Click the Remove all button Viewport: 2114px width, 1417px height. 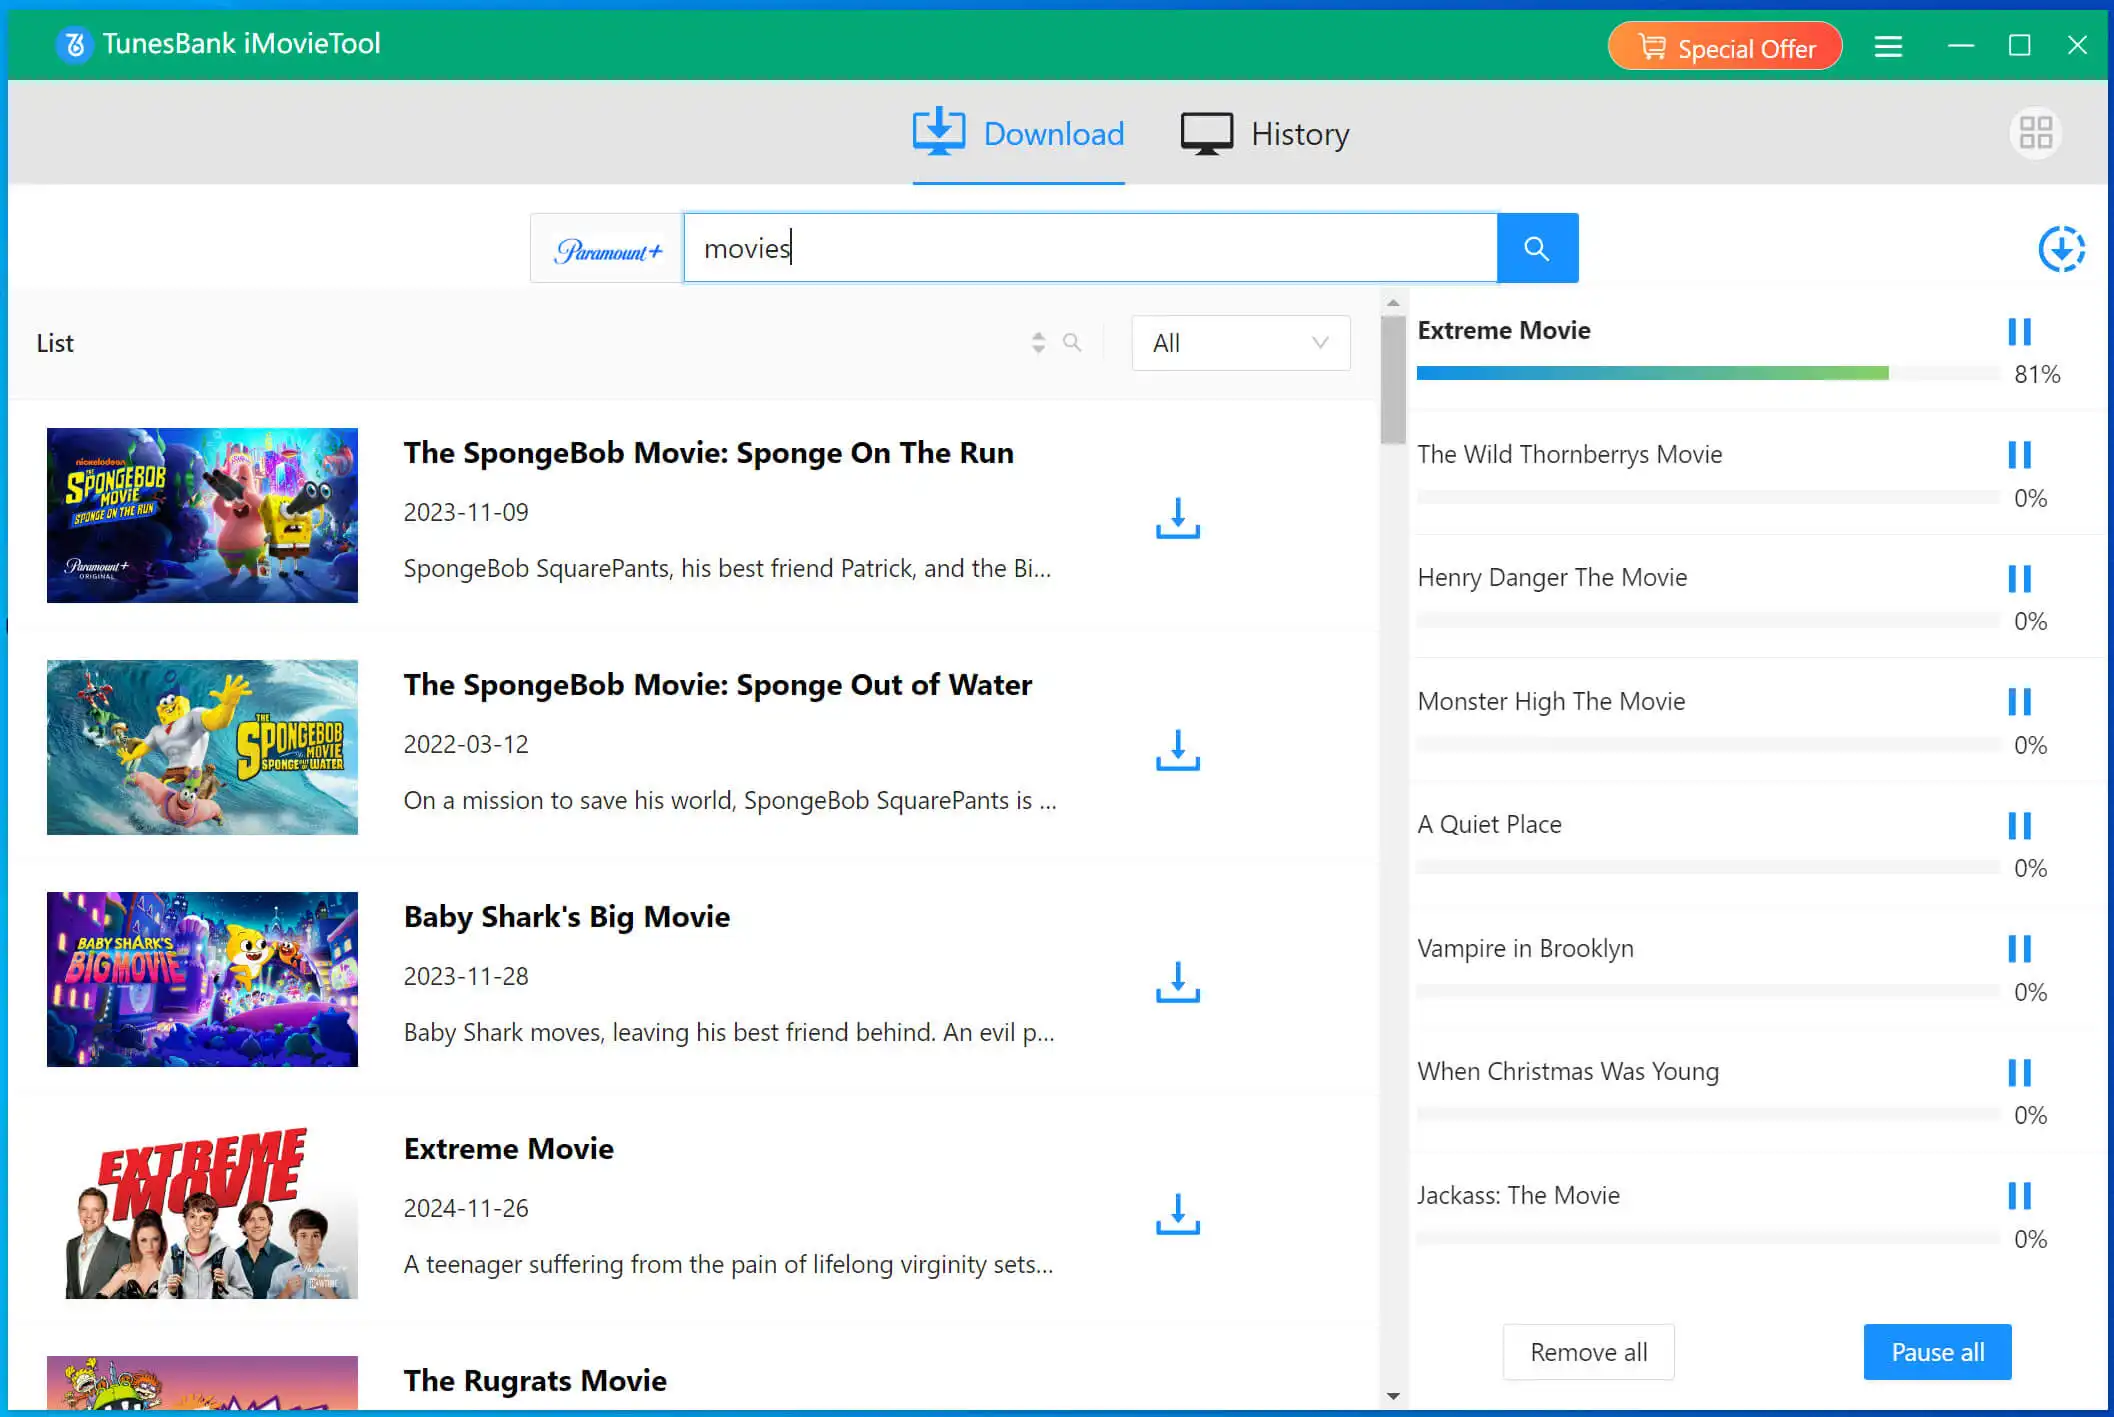[1588, 1352]
